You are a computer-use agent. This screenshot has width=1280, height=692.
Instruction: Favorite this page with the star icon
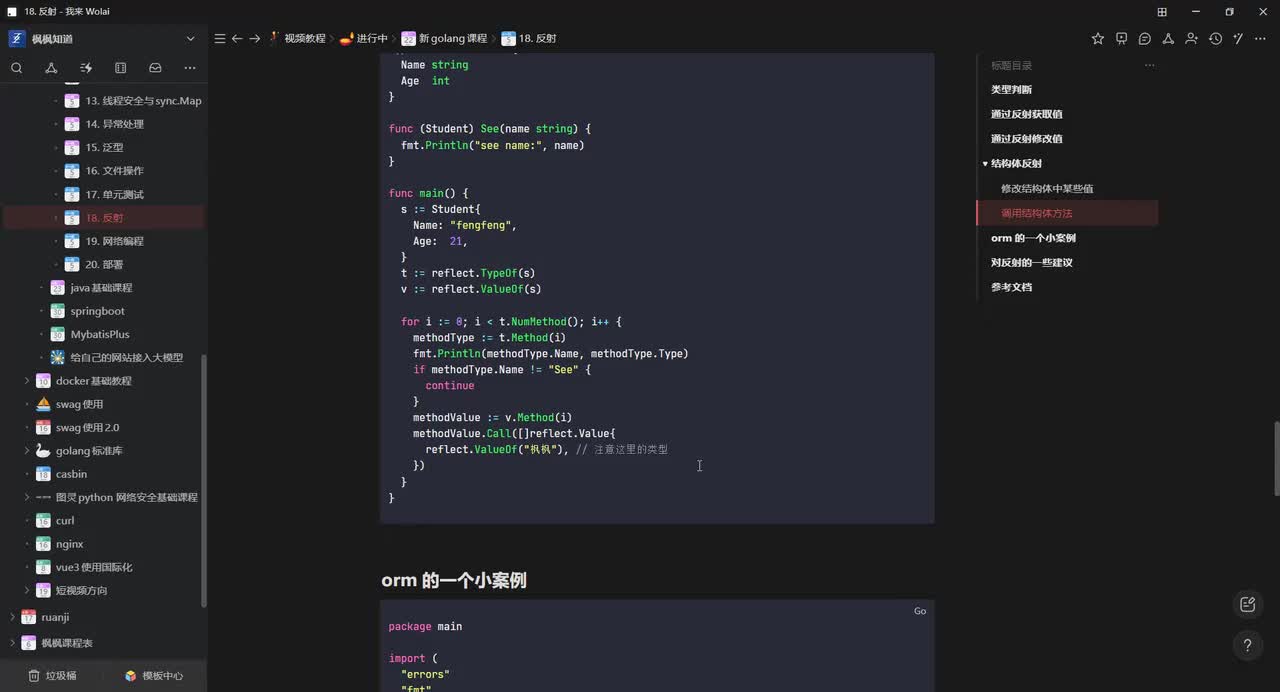point(1098,38)
